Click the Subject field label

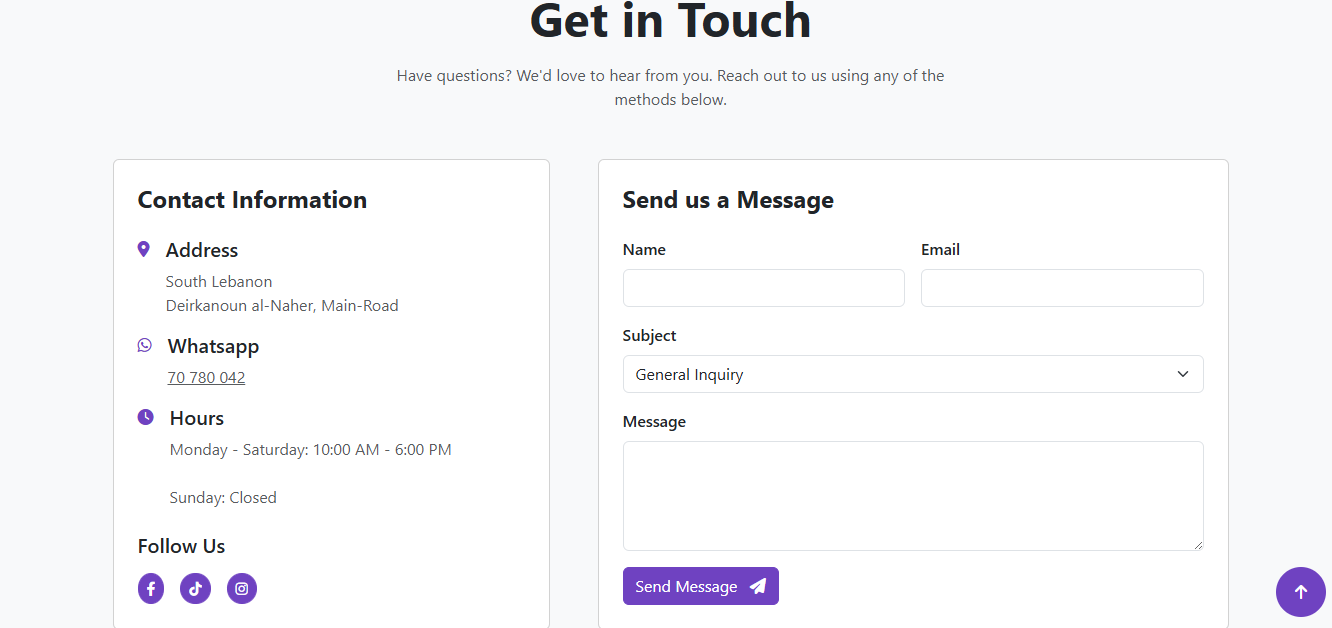(649, 336)
